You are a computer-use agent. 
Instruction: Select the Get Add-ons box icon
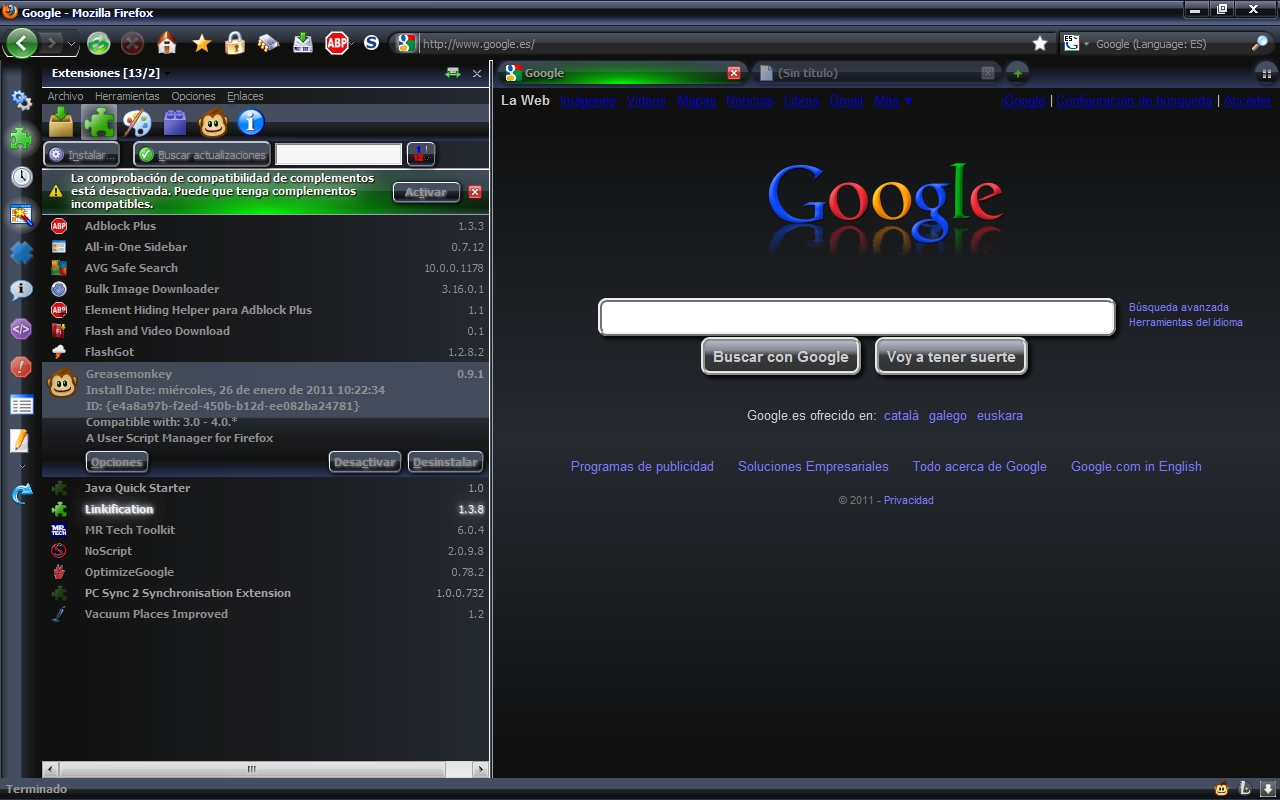[x=62, y=122]
